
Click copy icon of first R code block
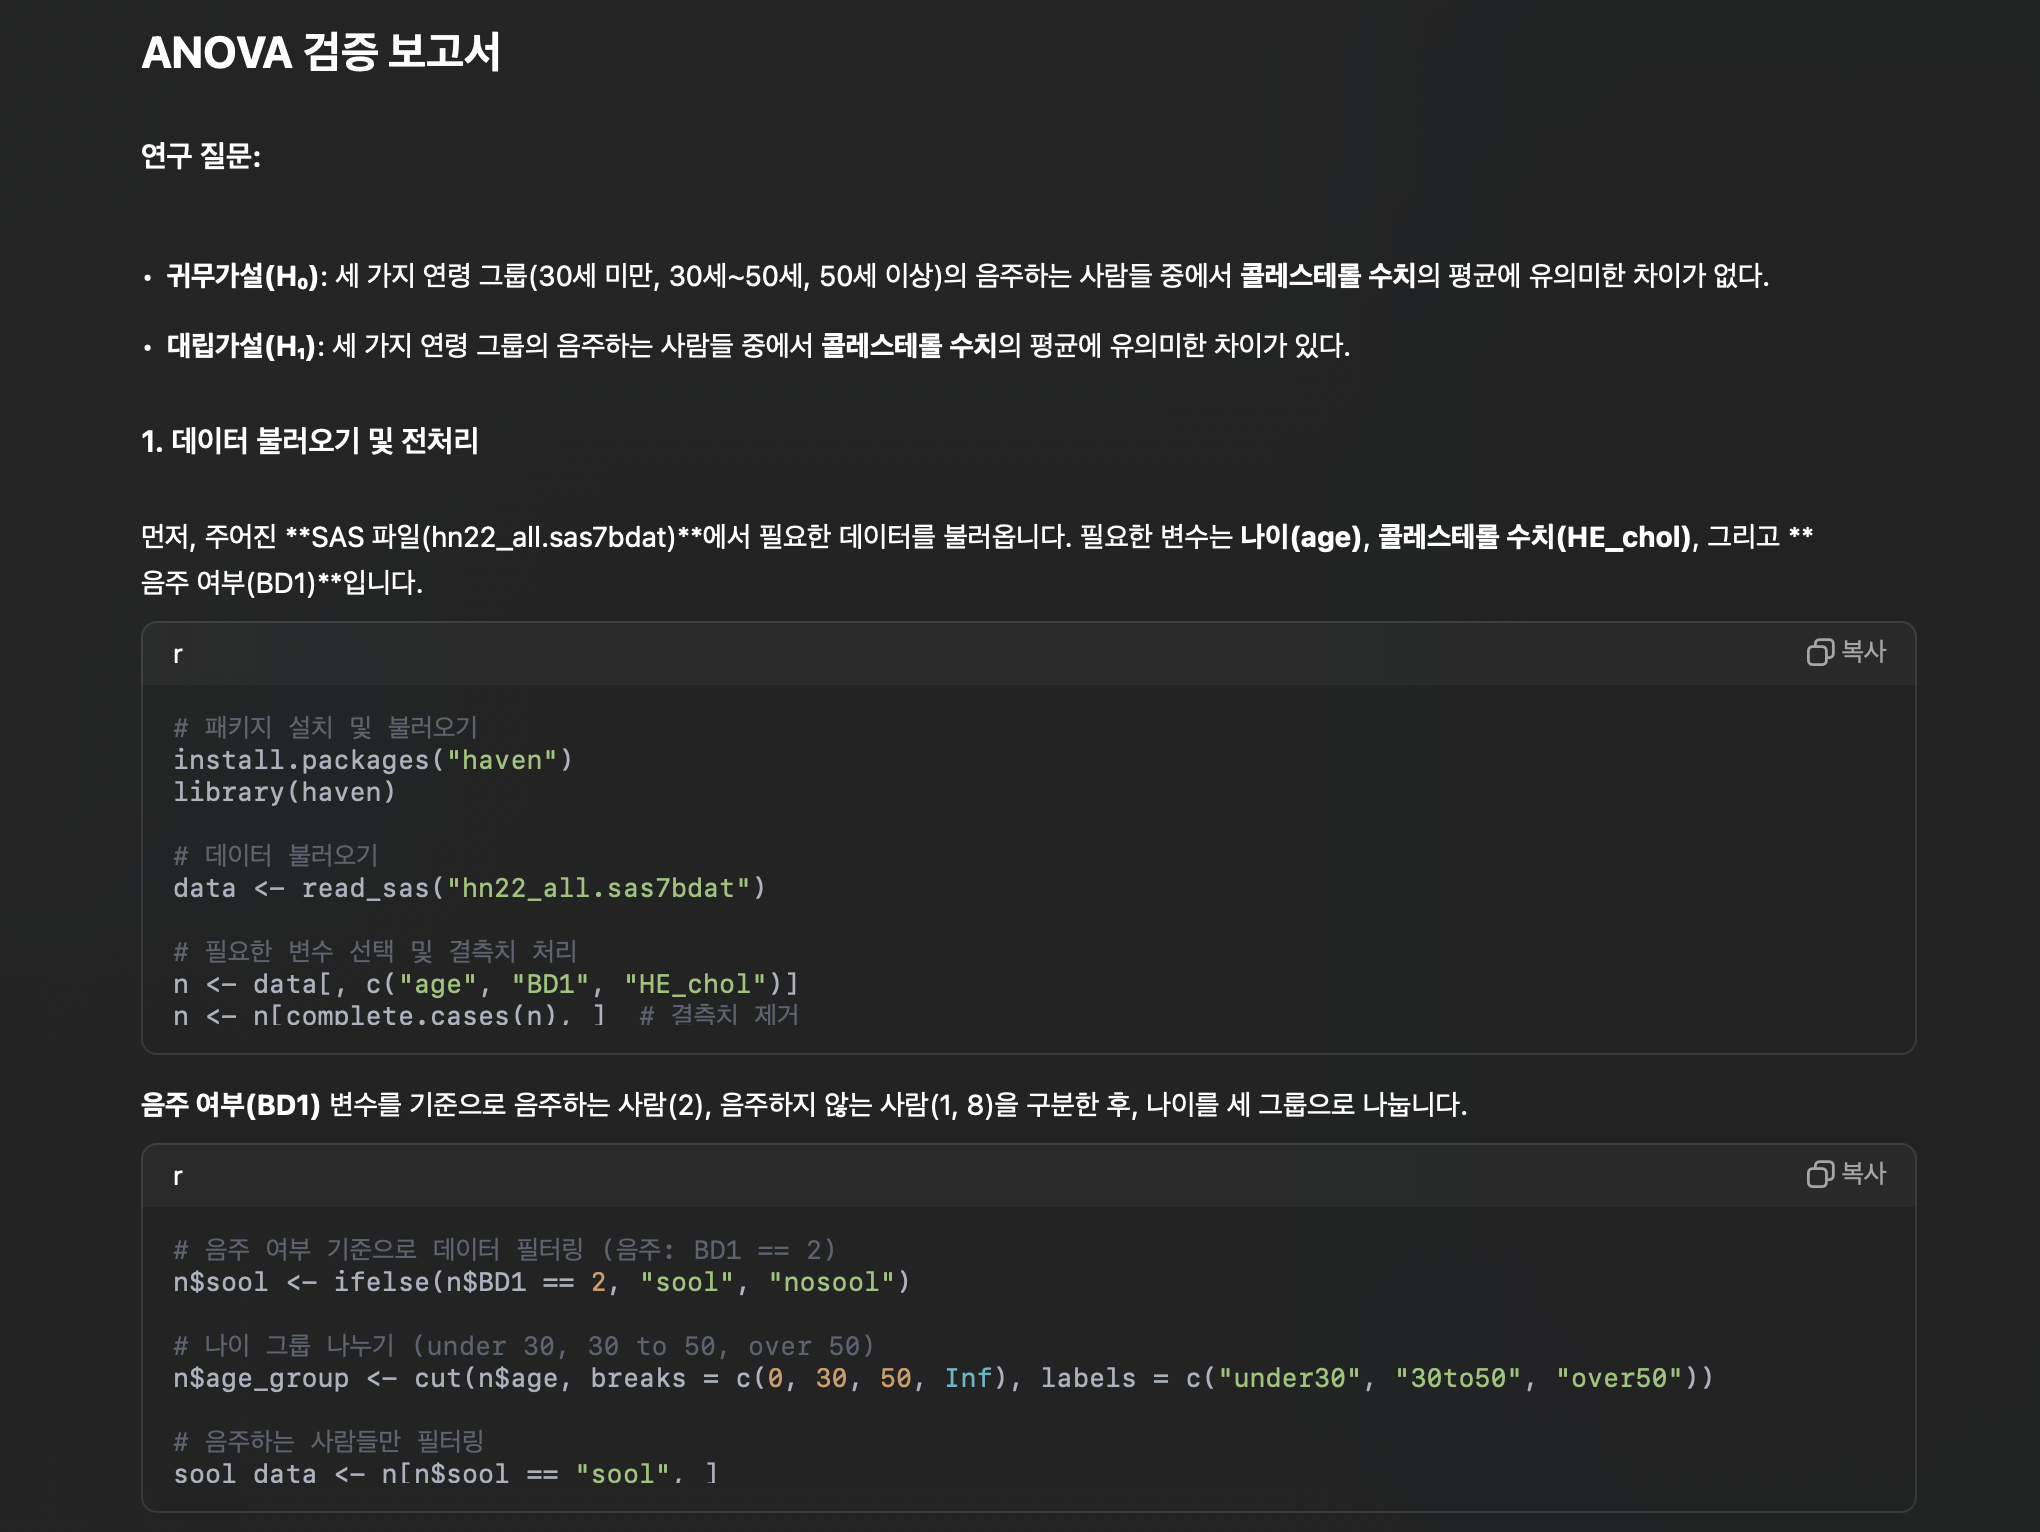click(1819, 653)
